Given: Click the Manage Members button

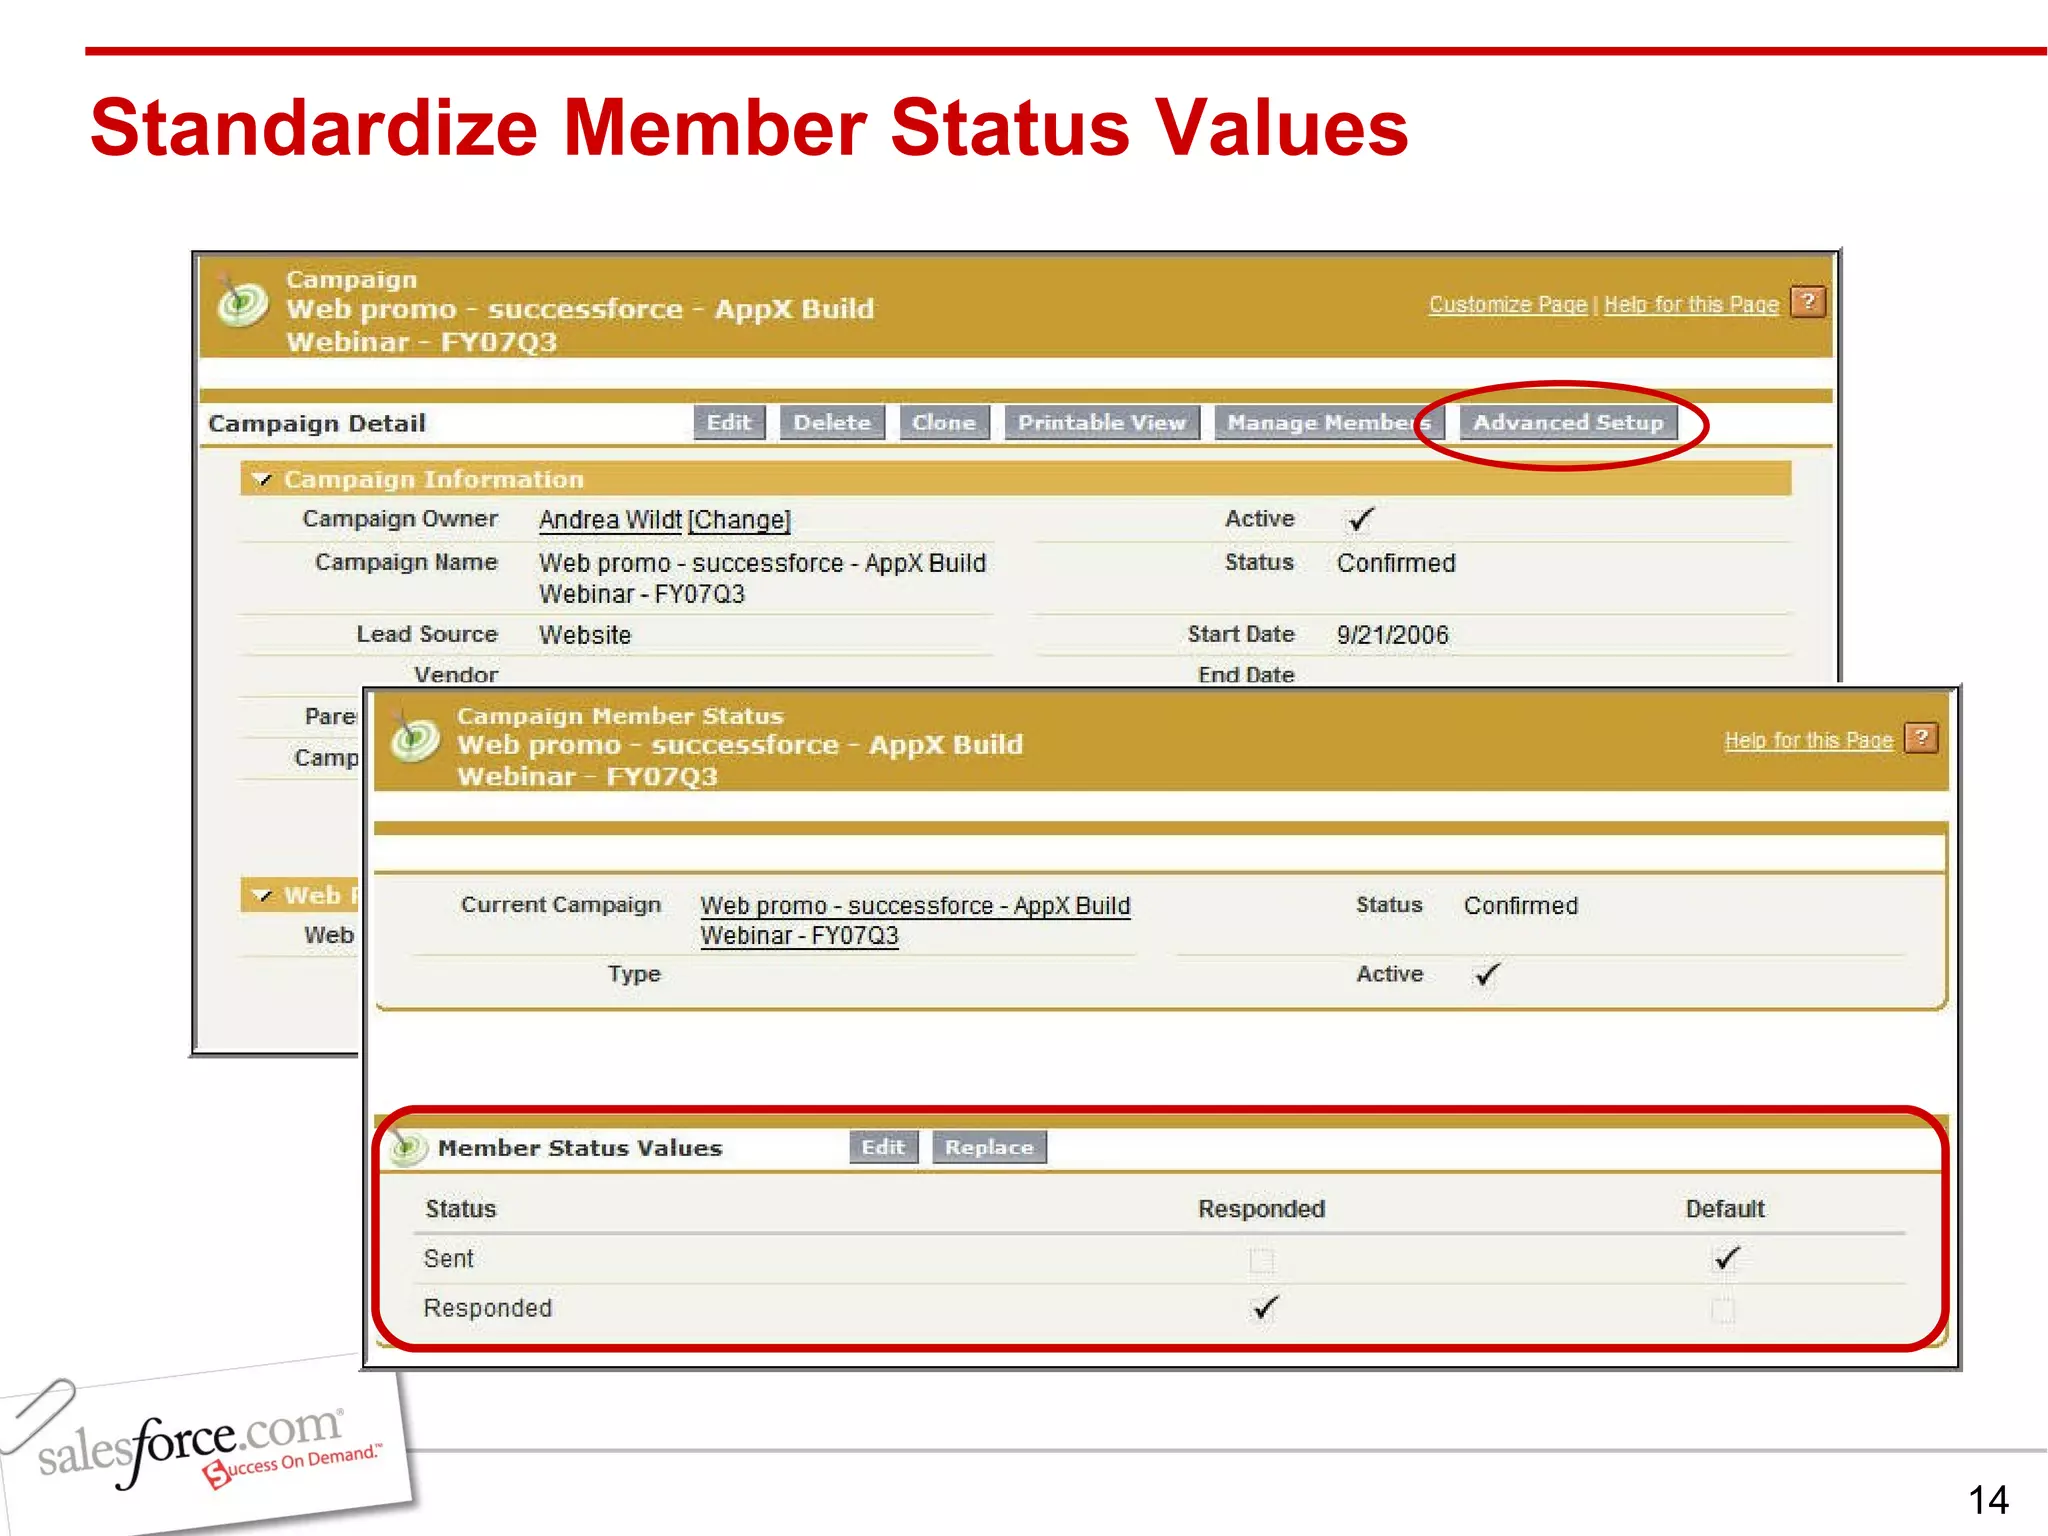Looking at the screenshot, I should pos(1328,423).
